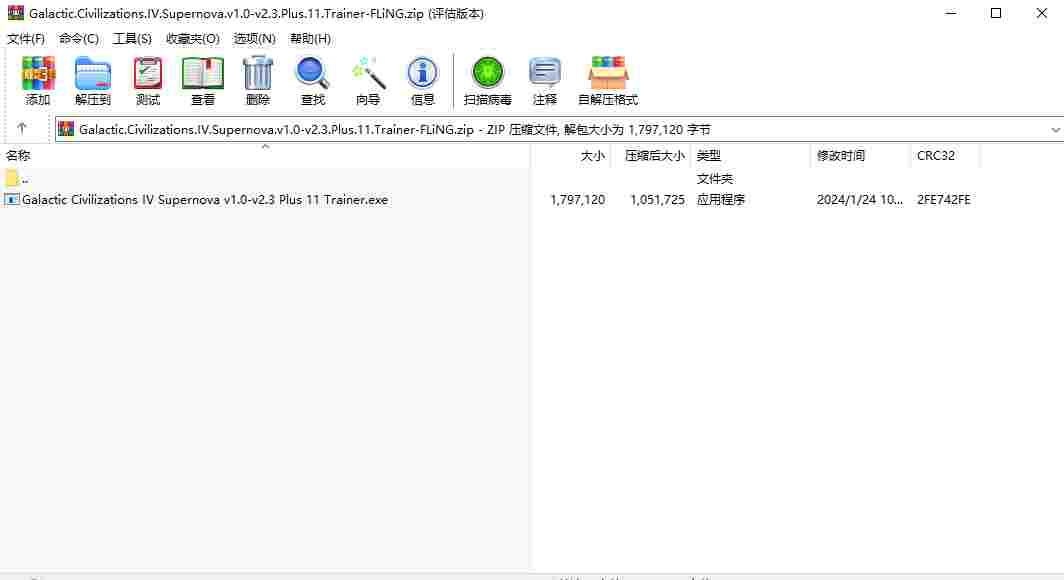
Task: Open the 查看 (View) book icon
Action: (203, 73)
